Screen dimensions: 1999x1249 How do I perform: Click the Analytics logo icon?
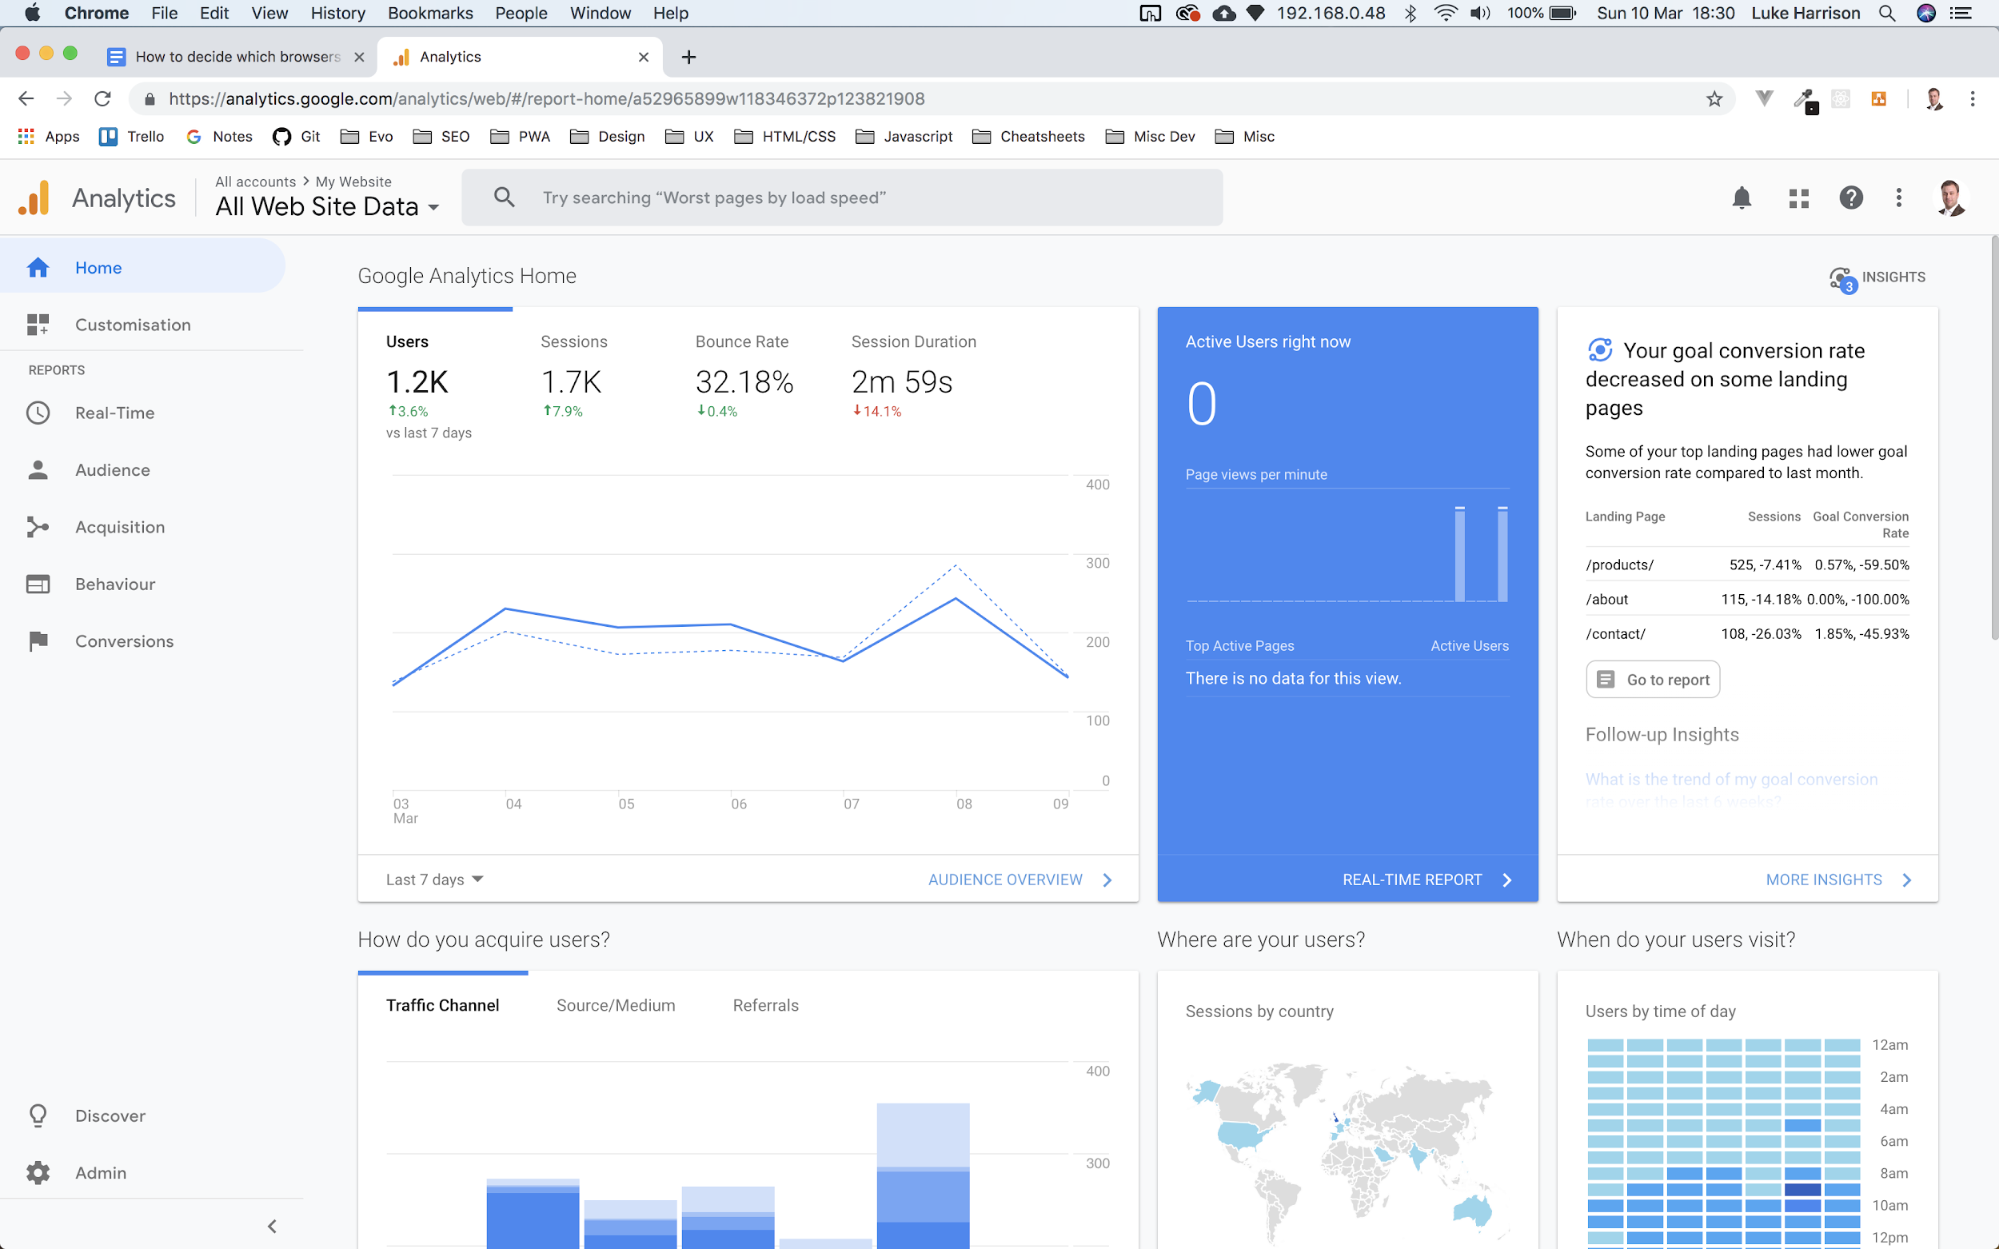[x=34, y=198]
